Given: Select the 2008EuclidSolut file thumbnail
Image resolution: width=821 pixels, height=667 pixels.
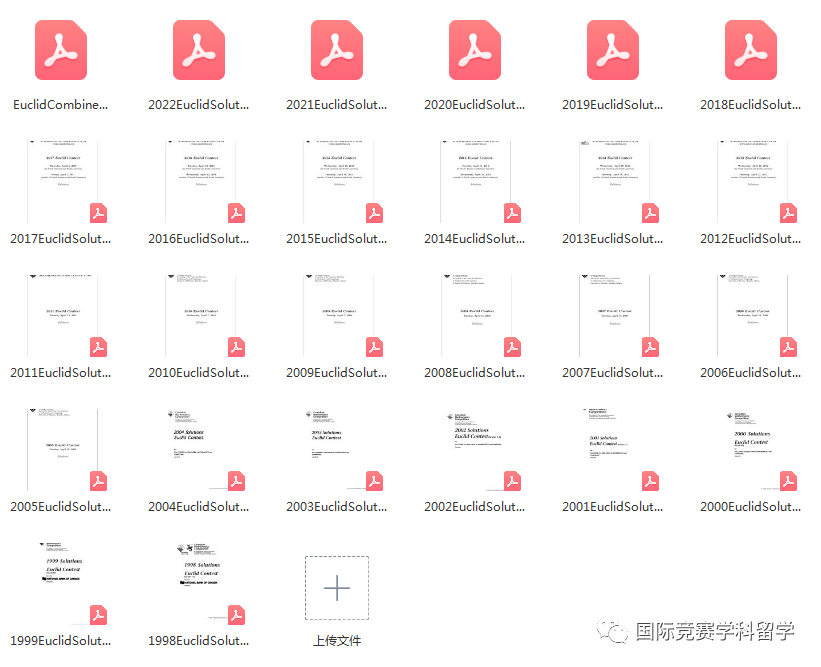Looking at the screenshot, I should click(476, 316).
